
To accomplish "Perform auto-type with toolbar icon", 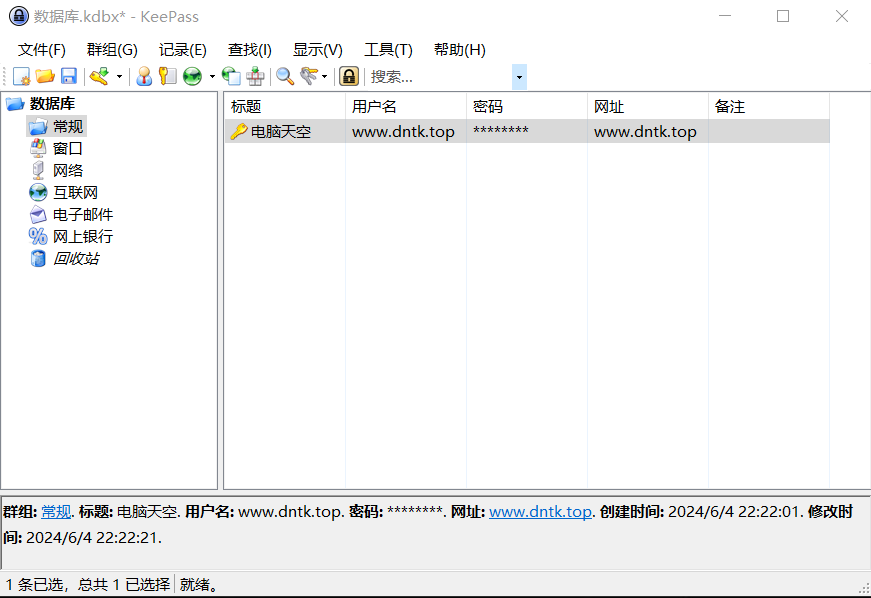I will click(255, 76).
